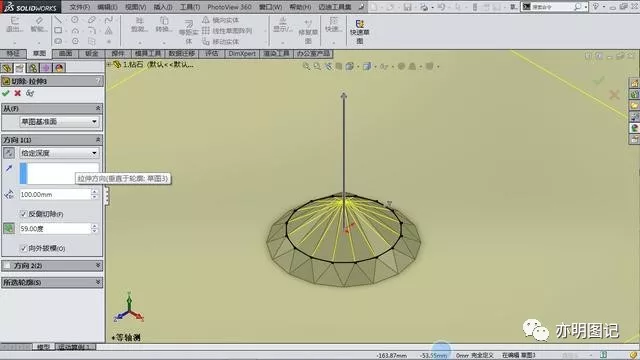Expand the 方向2 section chevron
The height and width of the screenshot is (360, 640).
coord(98,266)
